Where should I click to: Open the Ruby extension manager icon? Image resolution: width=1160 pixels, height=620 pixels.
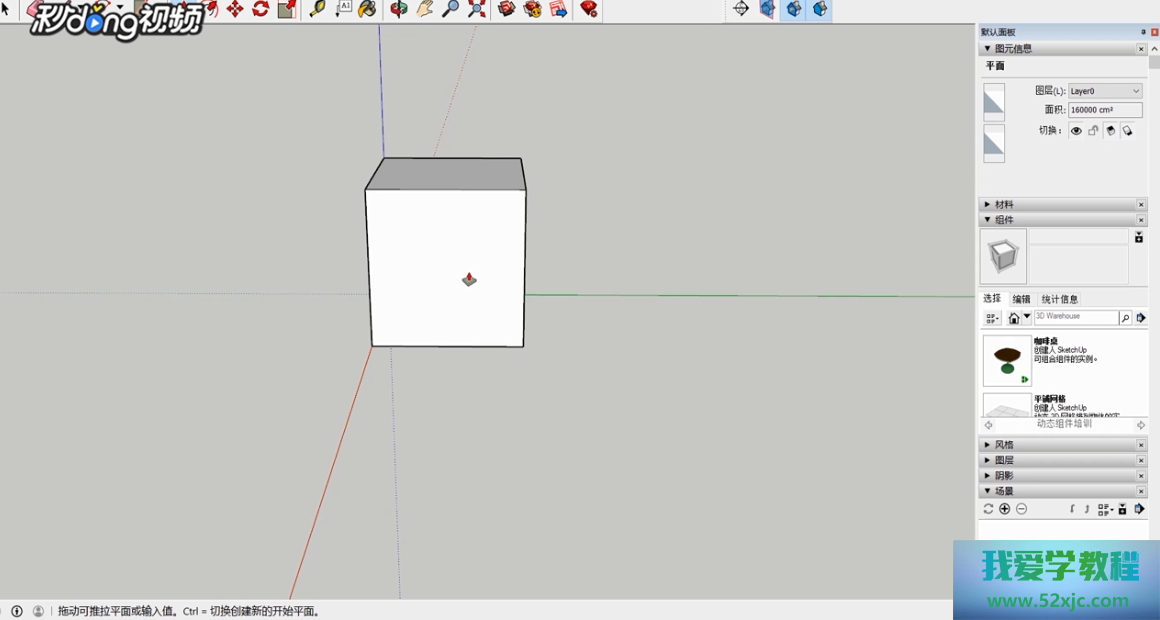pos(589,9)
